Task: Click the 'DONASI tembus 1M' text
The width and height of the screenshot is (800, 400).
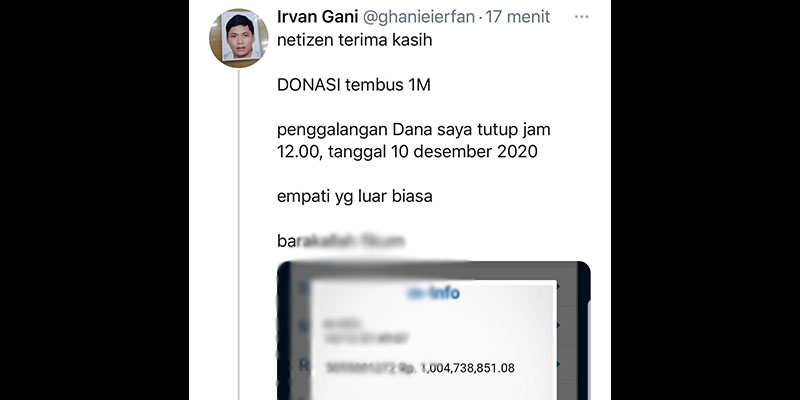Action: [354, 85]
